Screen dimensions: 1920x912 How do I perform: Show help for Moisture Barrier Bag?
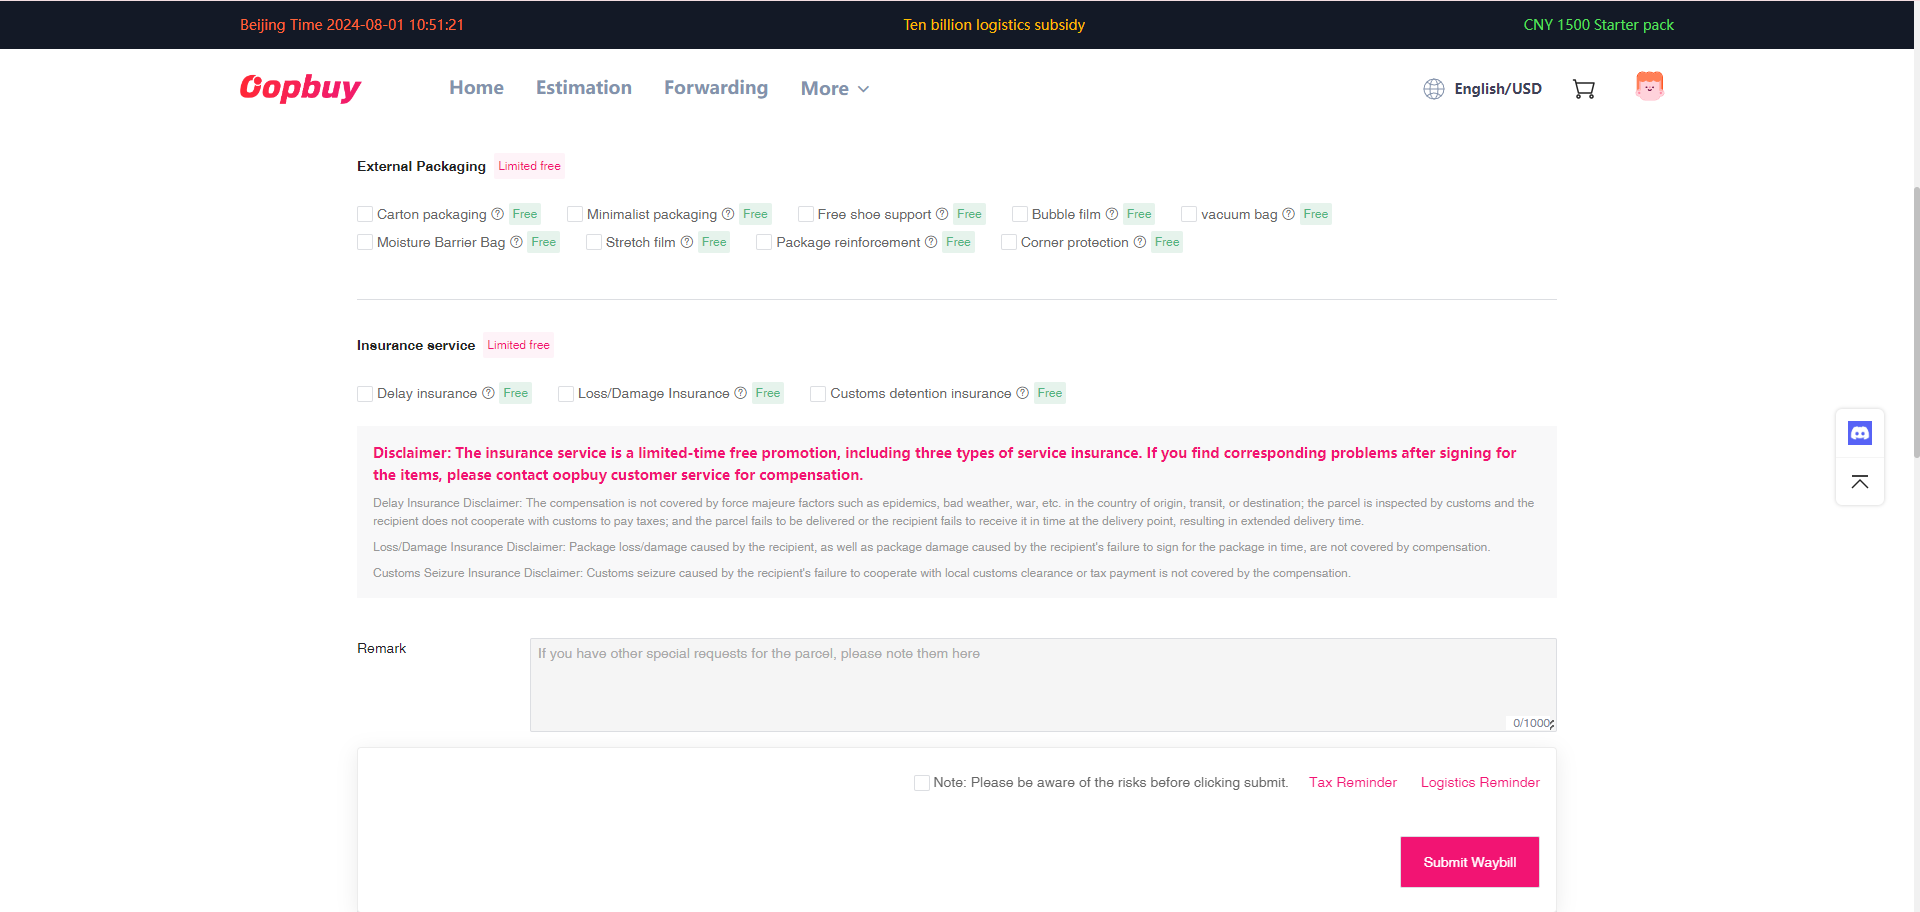(x=516, y=242)
